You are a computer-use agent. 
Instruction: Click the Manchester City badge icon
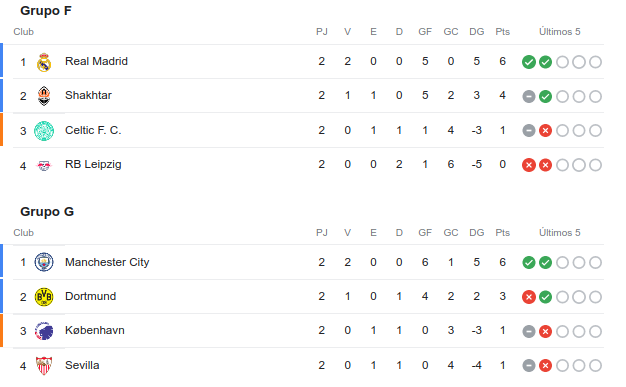(x=44, y=262)
